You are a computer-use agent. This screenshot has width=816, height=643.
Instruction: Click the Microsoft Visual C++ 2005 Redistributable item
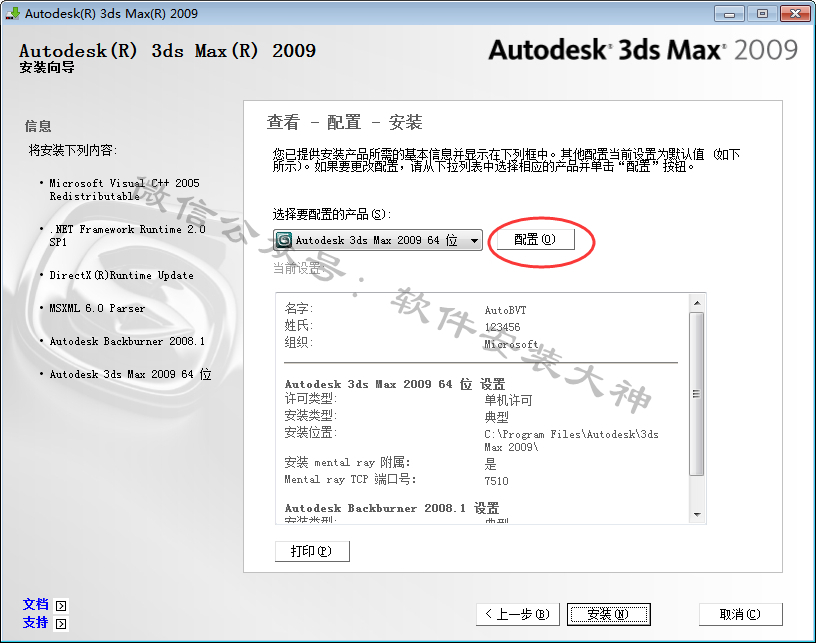[x=124, y=189]
